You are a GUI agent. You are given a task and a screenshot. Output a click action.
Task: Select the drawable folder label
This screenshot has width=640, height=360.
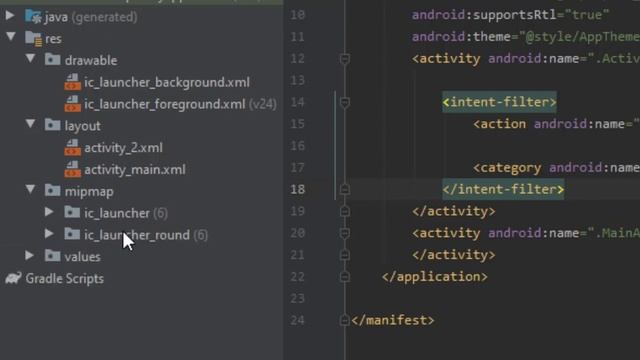coord(91,60)
